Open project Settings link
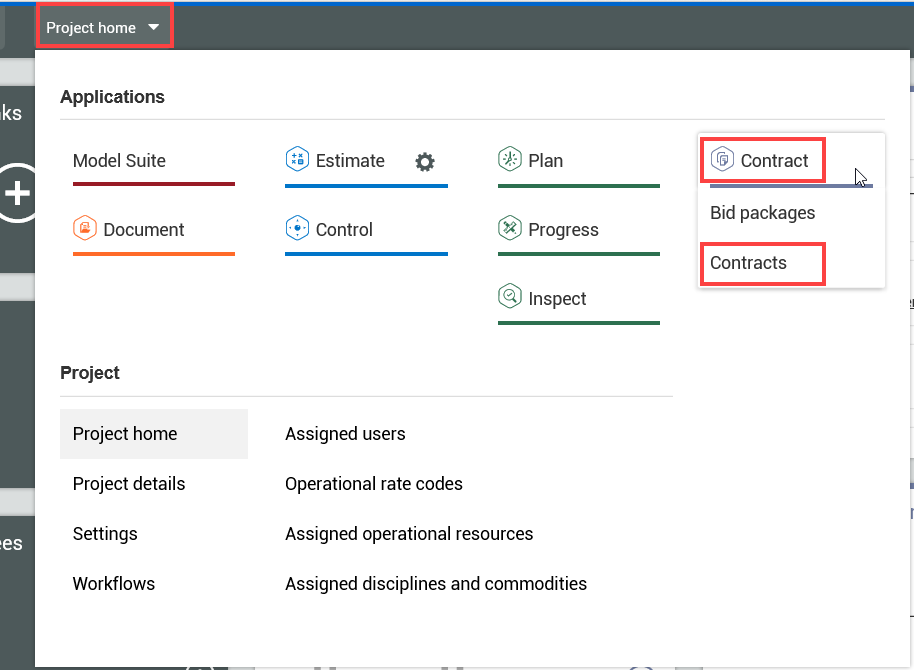This screenshot has width=914, height=670. click(105, 534)
